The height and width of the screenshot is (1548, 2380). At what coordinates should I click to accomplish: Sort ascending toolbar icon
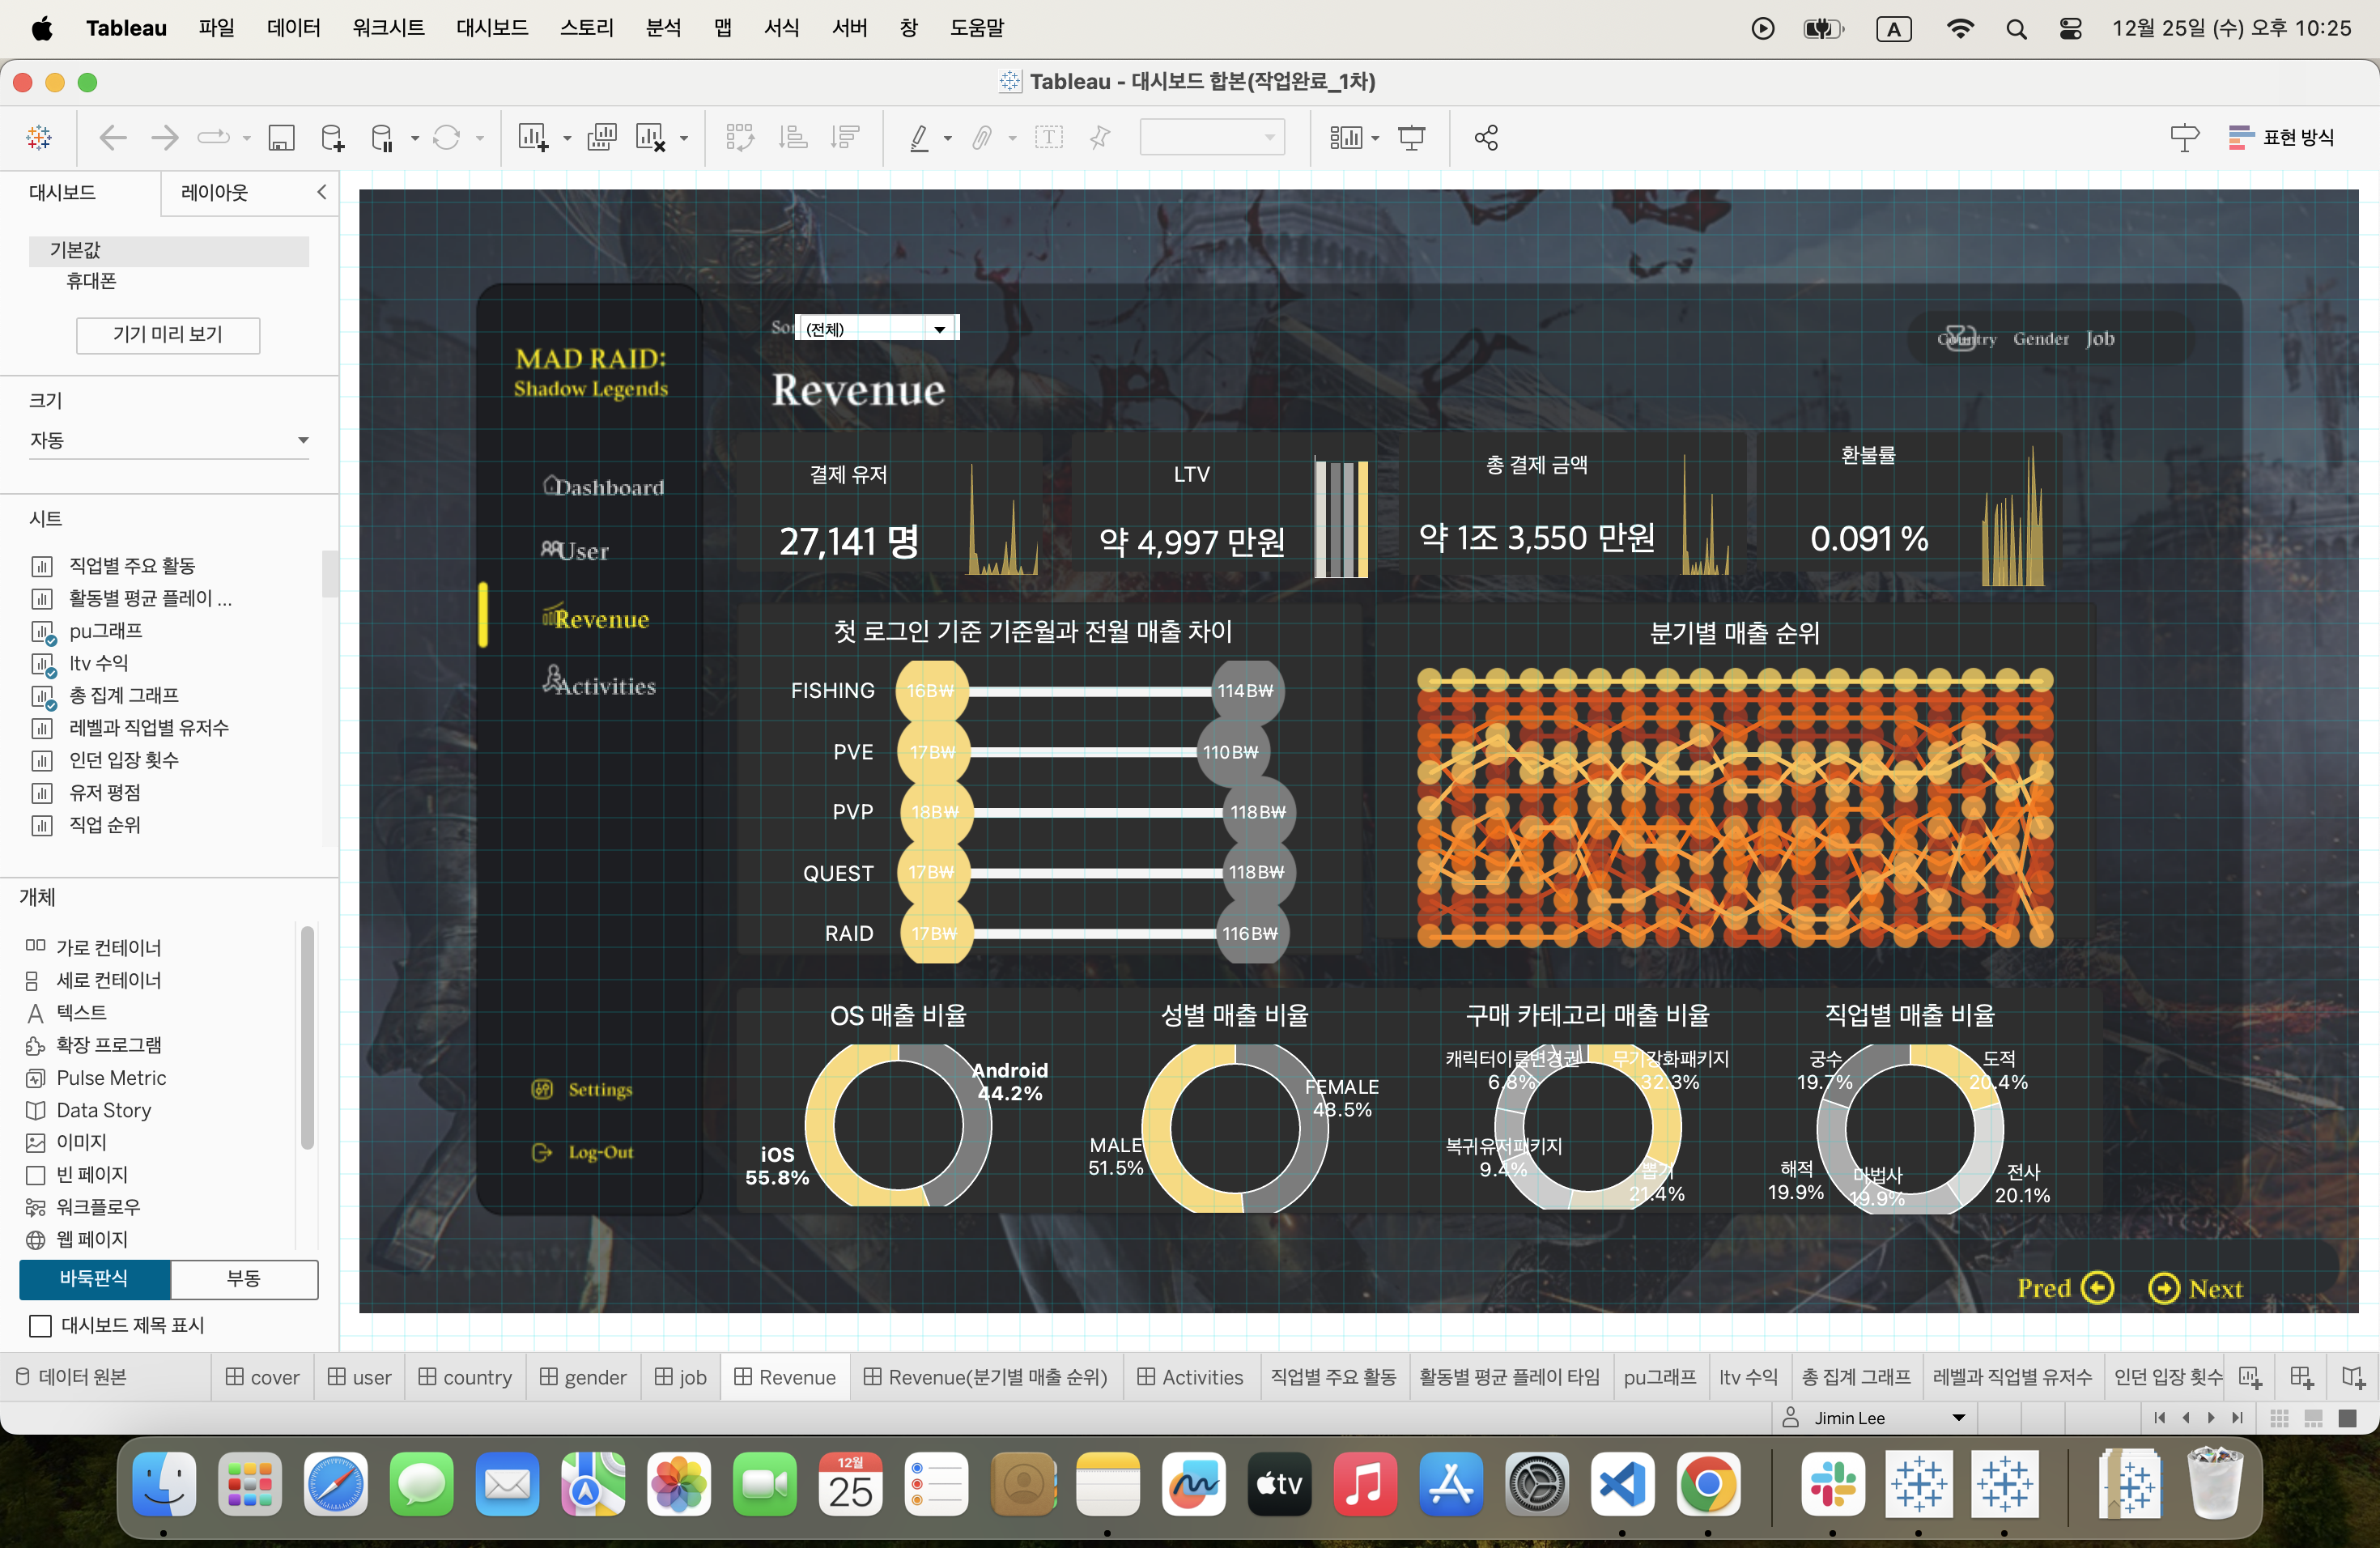tap(793, 138)
